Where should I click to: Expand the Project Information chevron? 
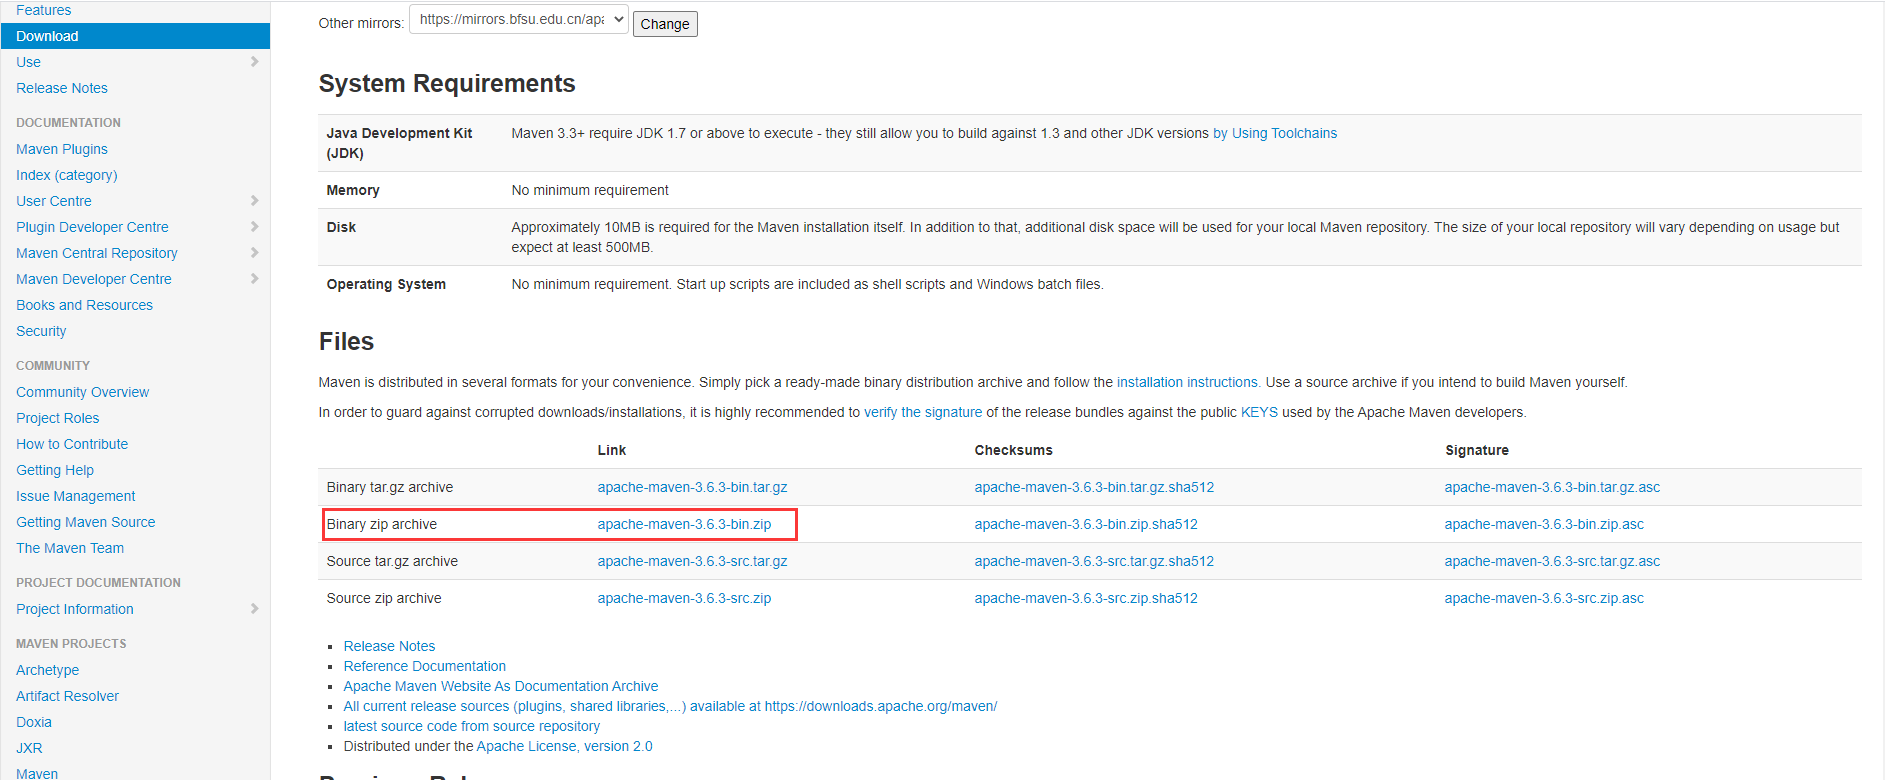pyautogui.click(x=254, y=609)
